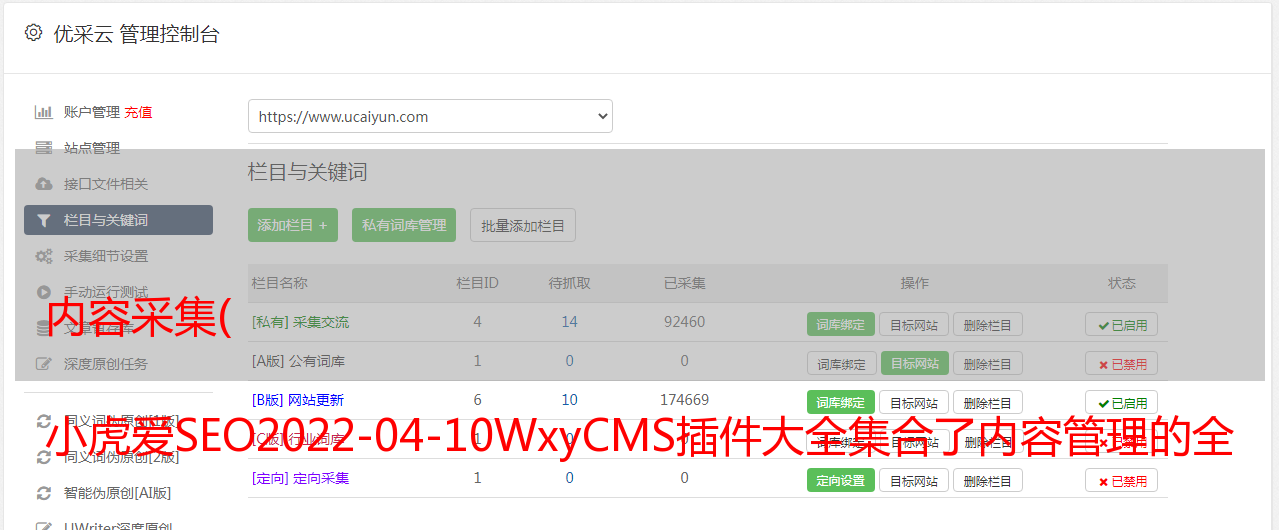The image size is (1279, 530).
Task: Open the [A版] 公有词库 column name
Action: pyautogui.click(x=298, y=360)
